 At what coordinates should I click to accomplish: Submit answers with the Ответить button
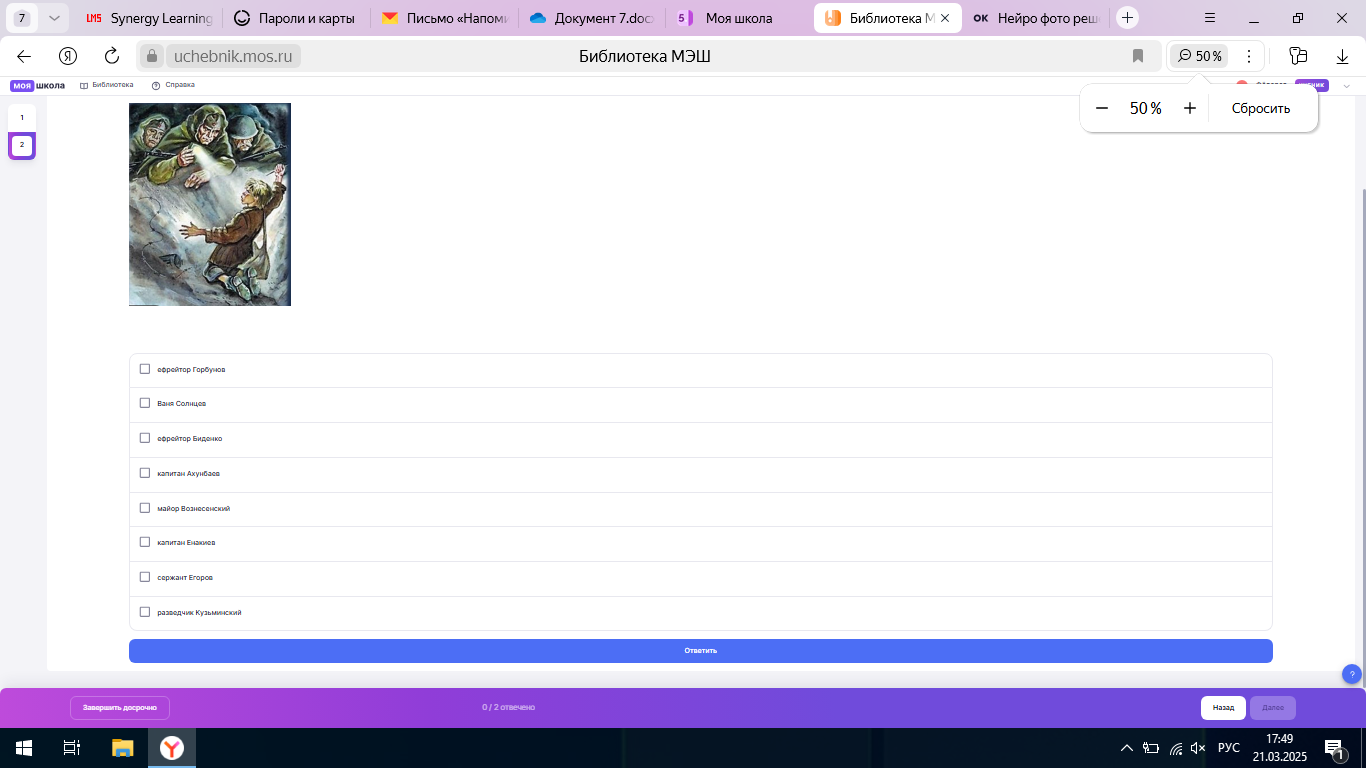701,650
